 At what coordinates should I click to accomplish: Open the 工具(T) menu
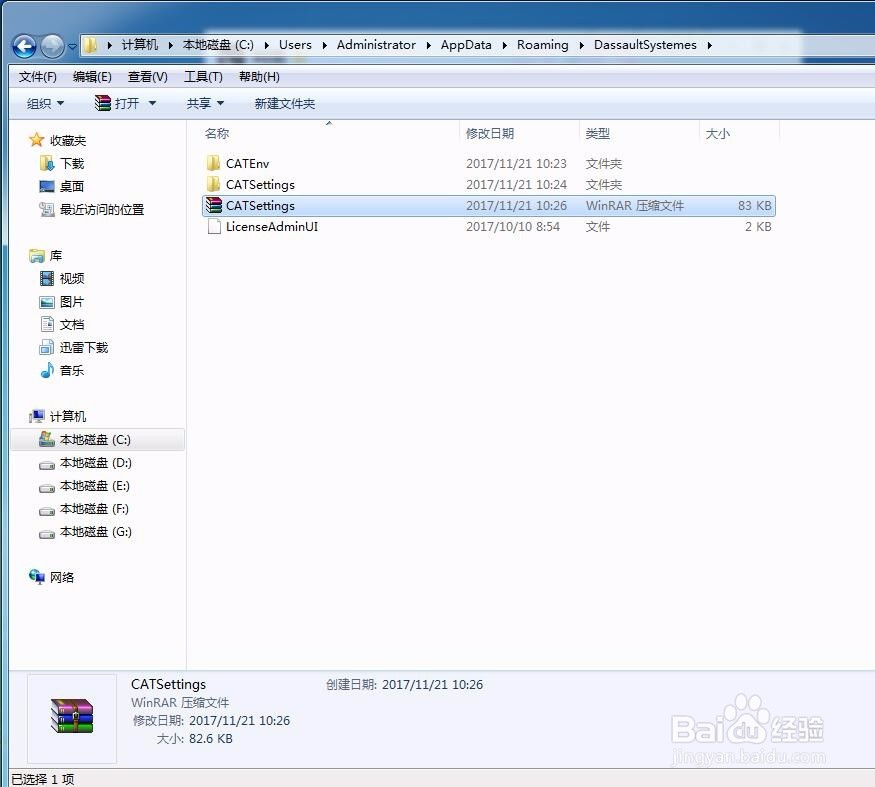point(203,76)
